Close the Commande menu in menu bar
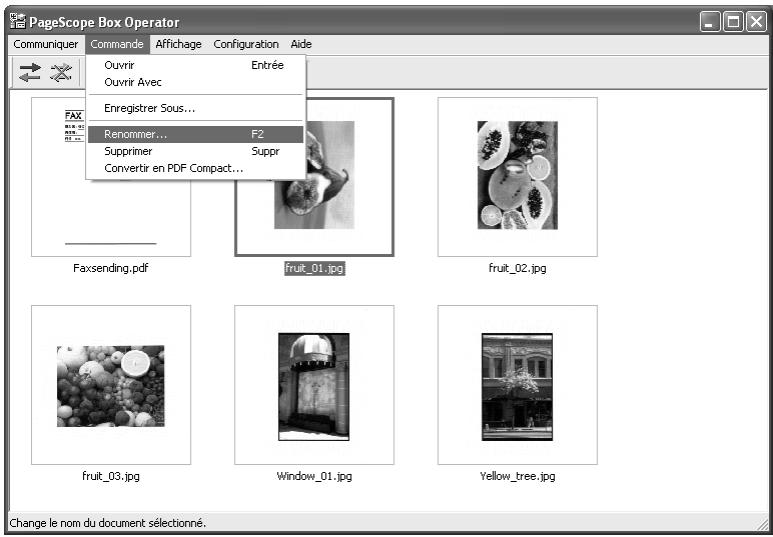Image resolution: width=773 pixels, height=537 pixels. pos(117,44)
